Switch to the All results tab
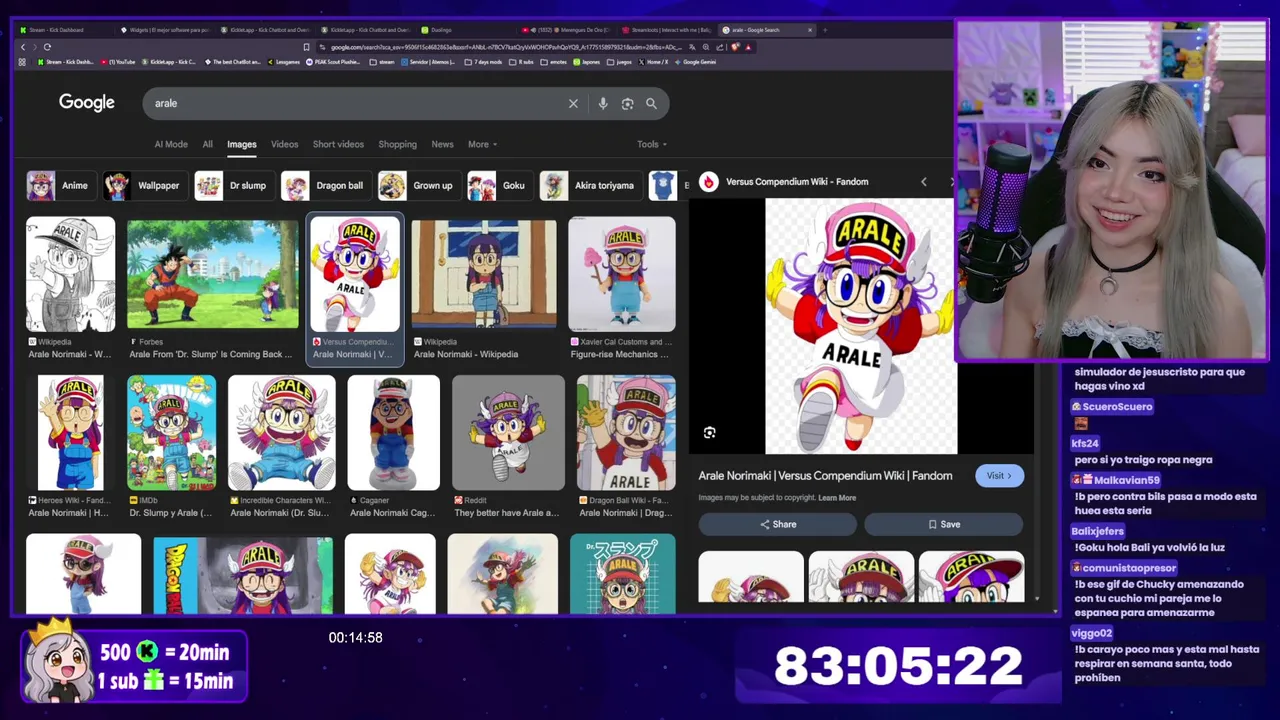Image resolution: width=1280 pixels, height=720 pixels. [x=208, y=144]
